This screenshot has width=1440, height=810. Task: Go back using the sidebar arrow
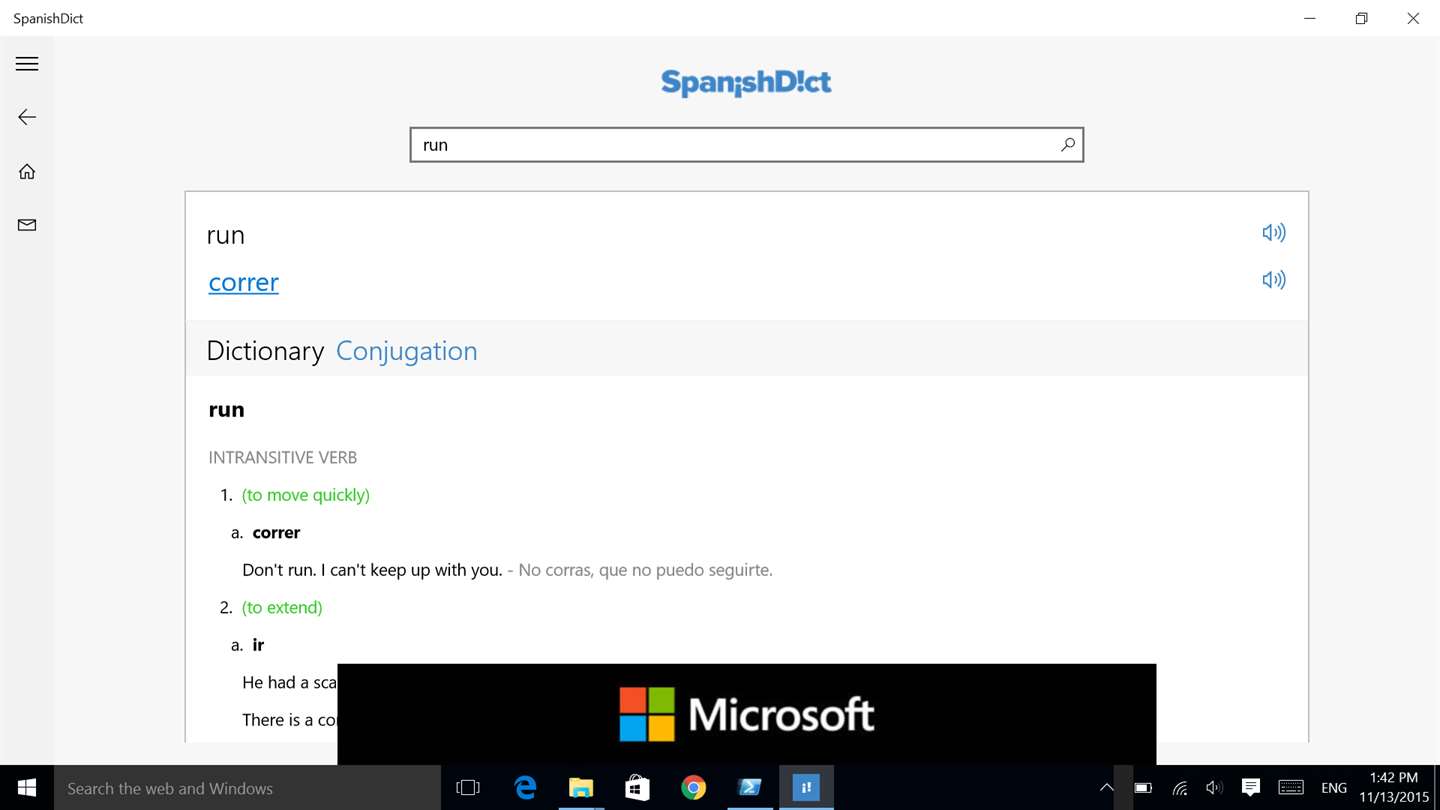tap(27, 117)
